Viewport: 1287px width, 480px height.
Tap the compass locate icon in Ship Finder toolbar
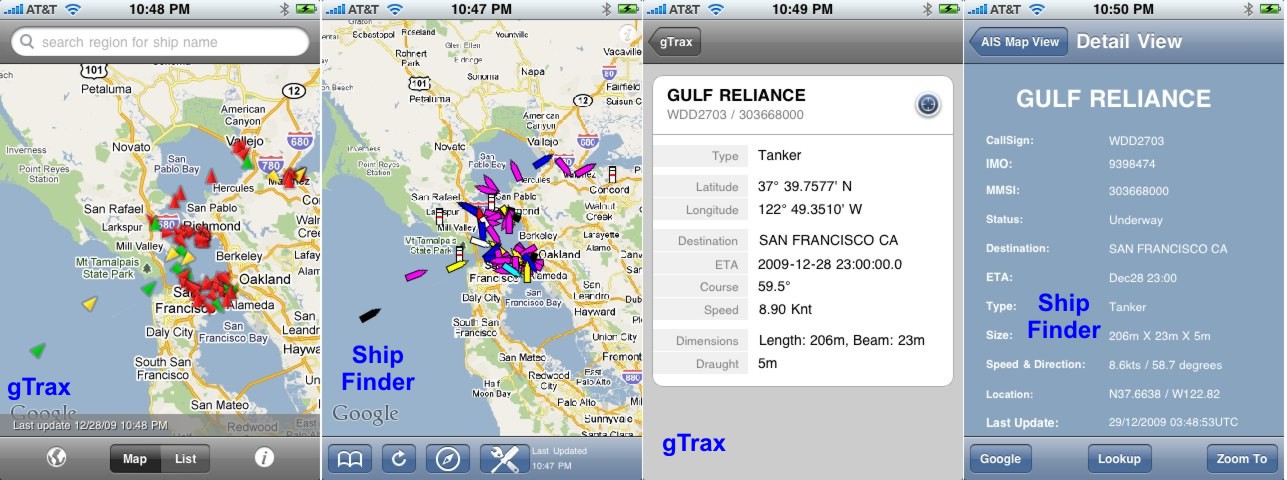[447, 459]
